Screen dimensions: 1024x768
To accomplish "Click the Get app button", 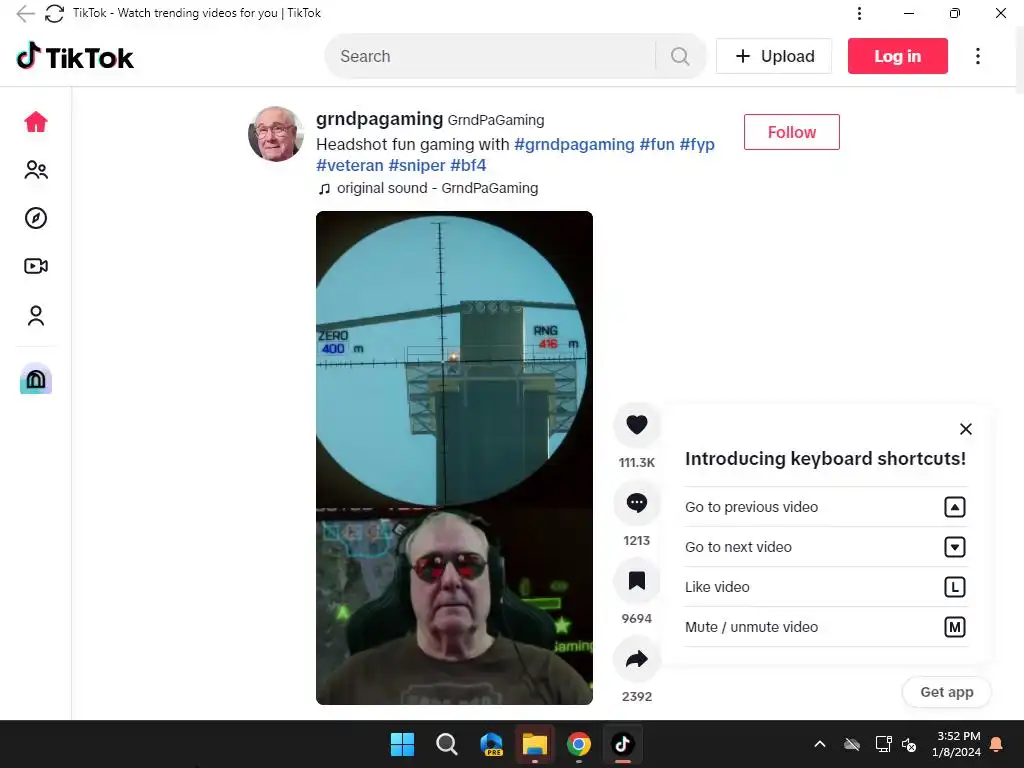I will point(946,692).
